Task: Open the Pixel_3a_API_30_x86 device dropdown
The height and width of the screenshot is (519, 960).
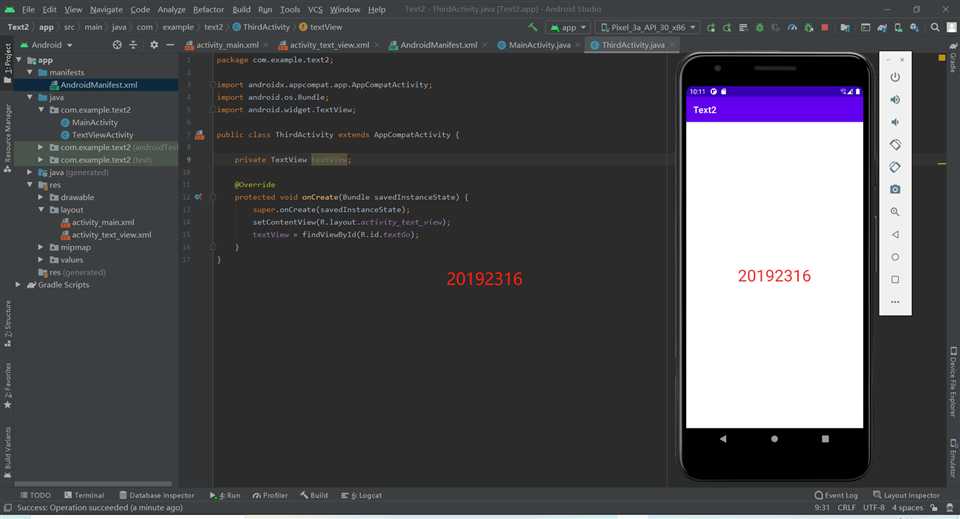Action: [x=648, y=28]
